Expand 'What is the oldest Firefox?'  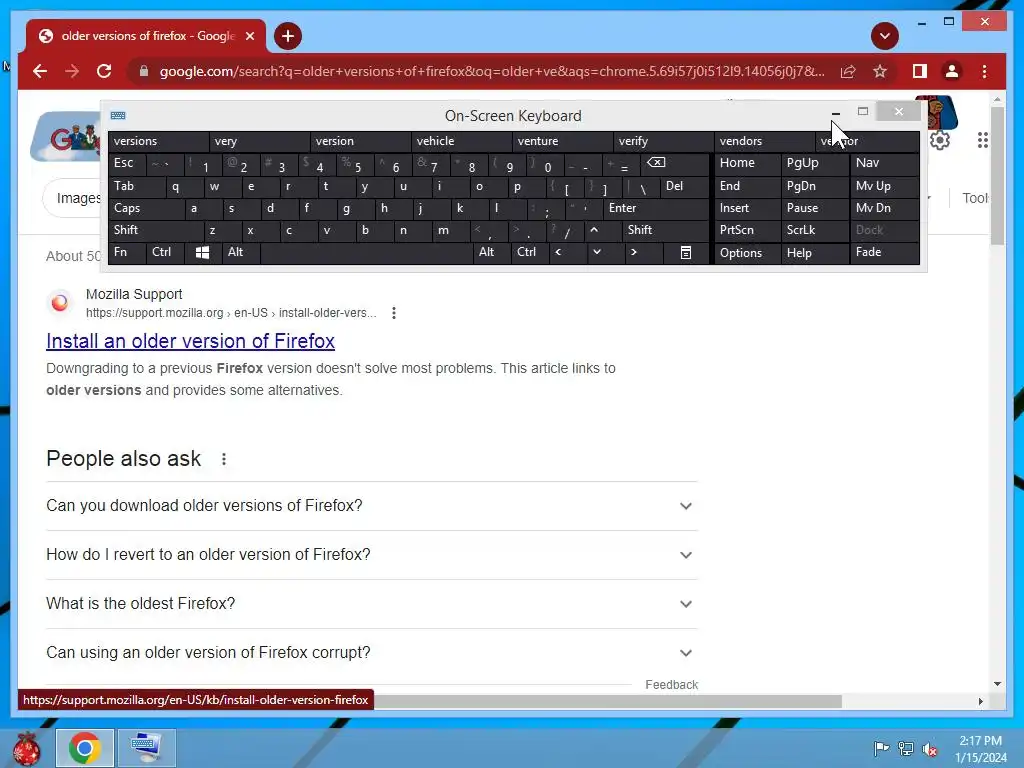[372, 604]
